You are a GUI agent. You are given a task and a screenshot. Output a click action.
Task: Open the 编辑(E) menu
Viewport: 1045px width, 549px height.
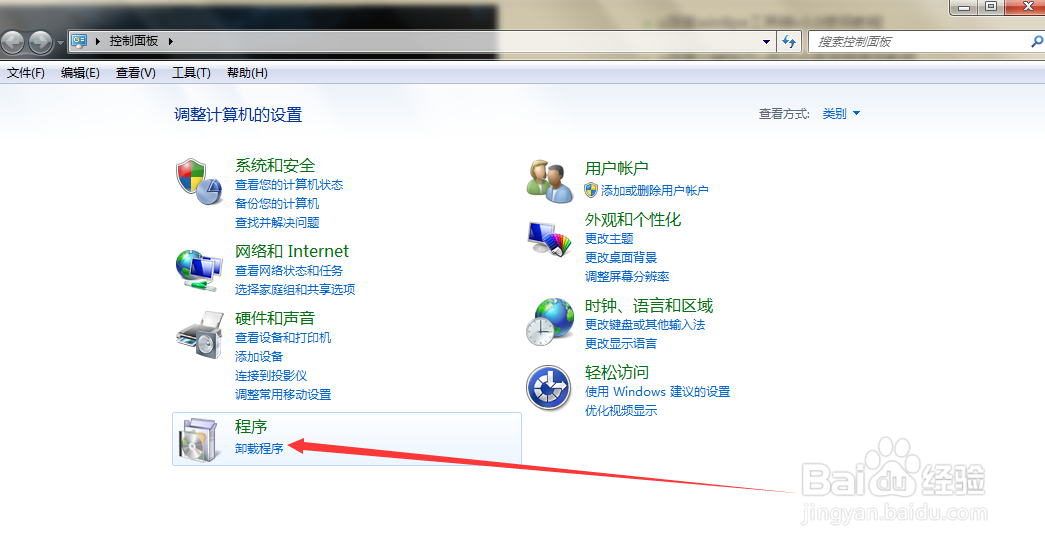(x=80, y=73)
